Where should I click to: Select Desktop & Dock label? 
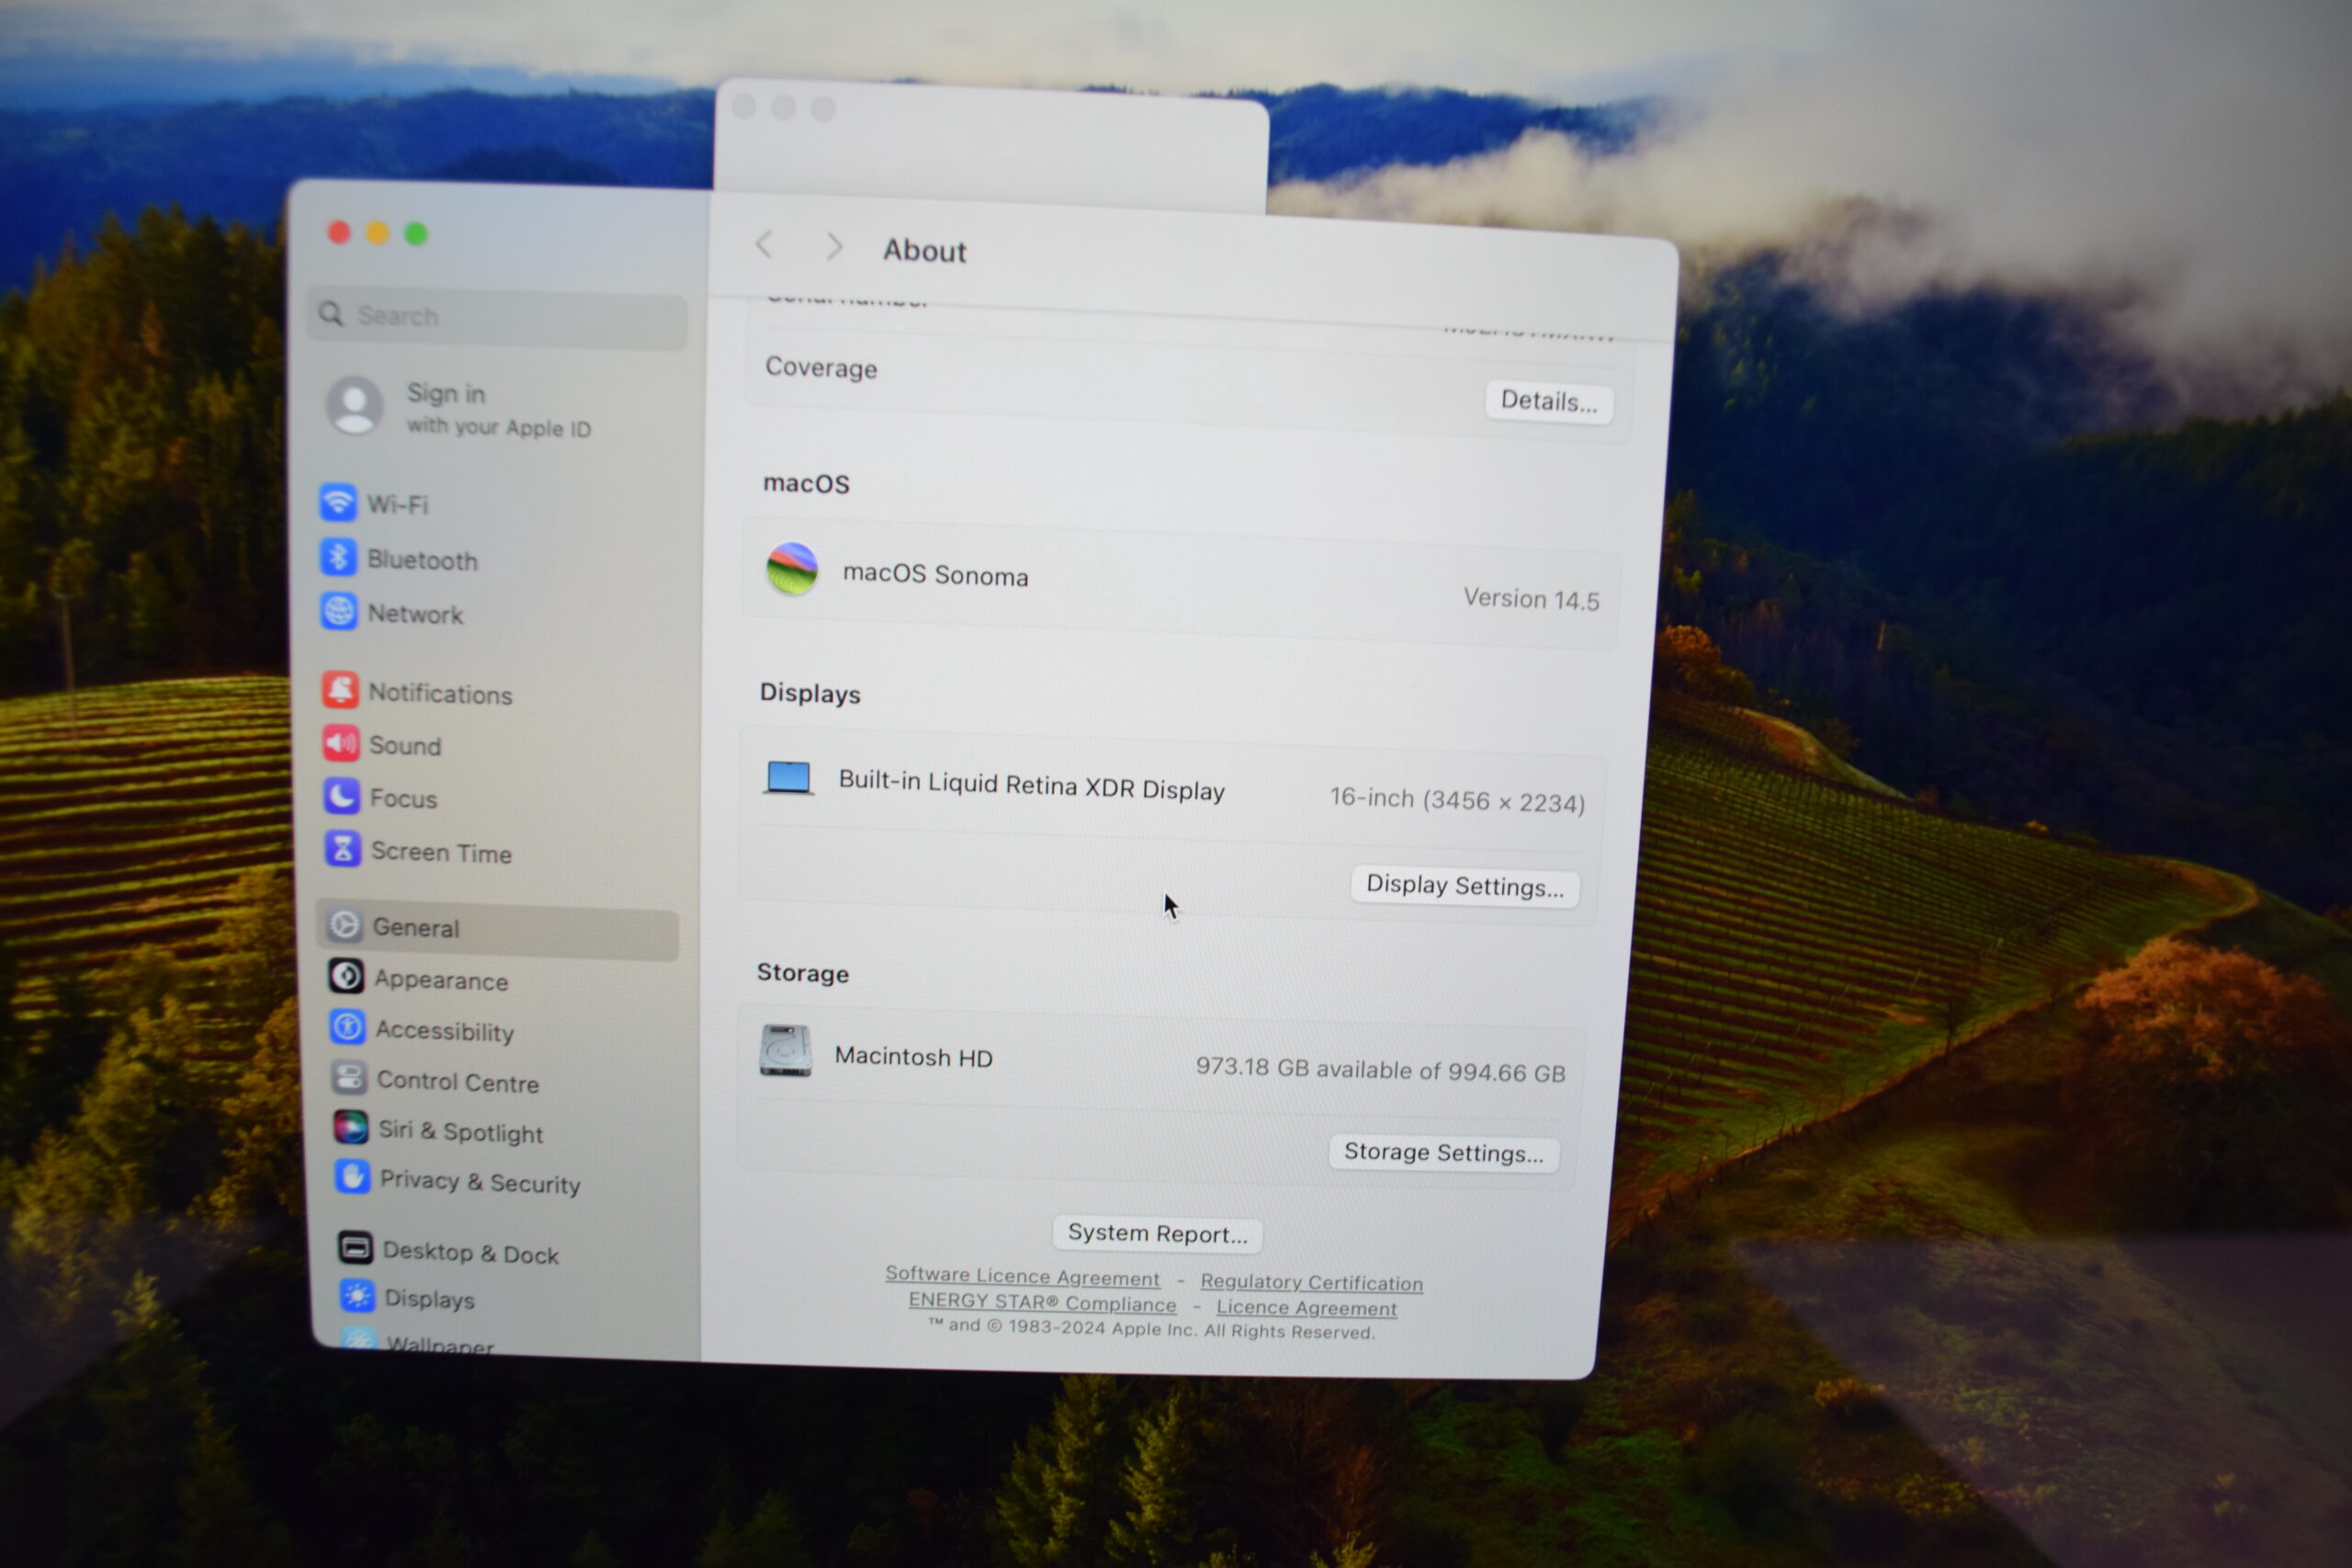[471, 1253]
